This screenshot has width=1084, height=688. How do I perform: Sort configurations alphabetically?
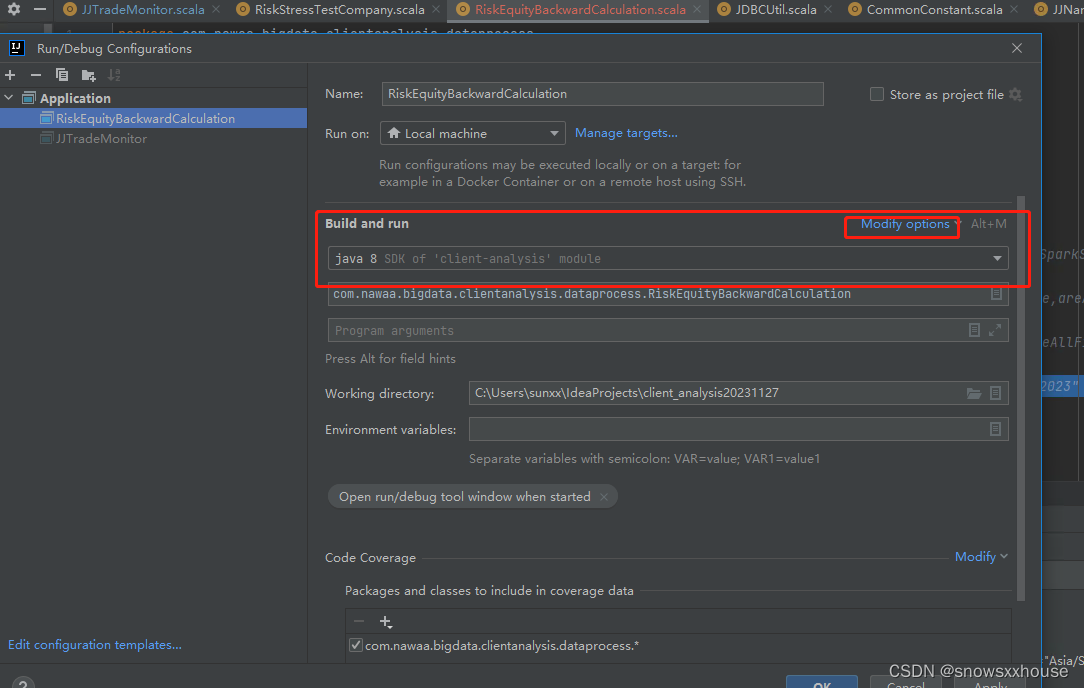click(114, 74)
